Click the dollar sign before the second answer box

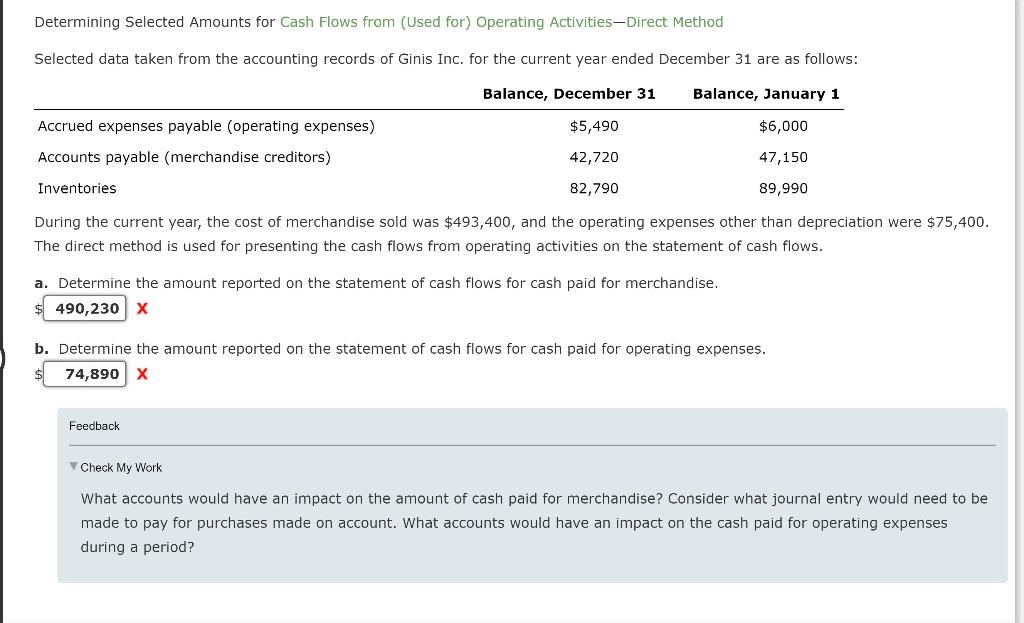[x=39, y=374]
